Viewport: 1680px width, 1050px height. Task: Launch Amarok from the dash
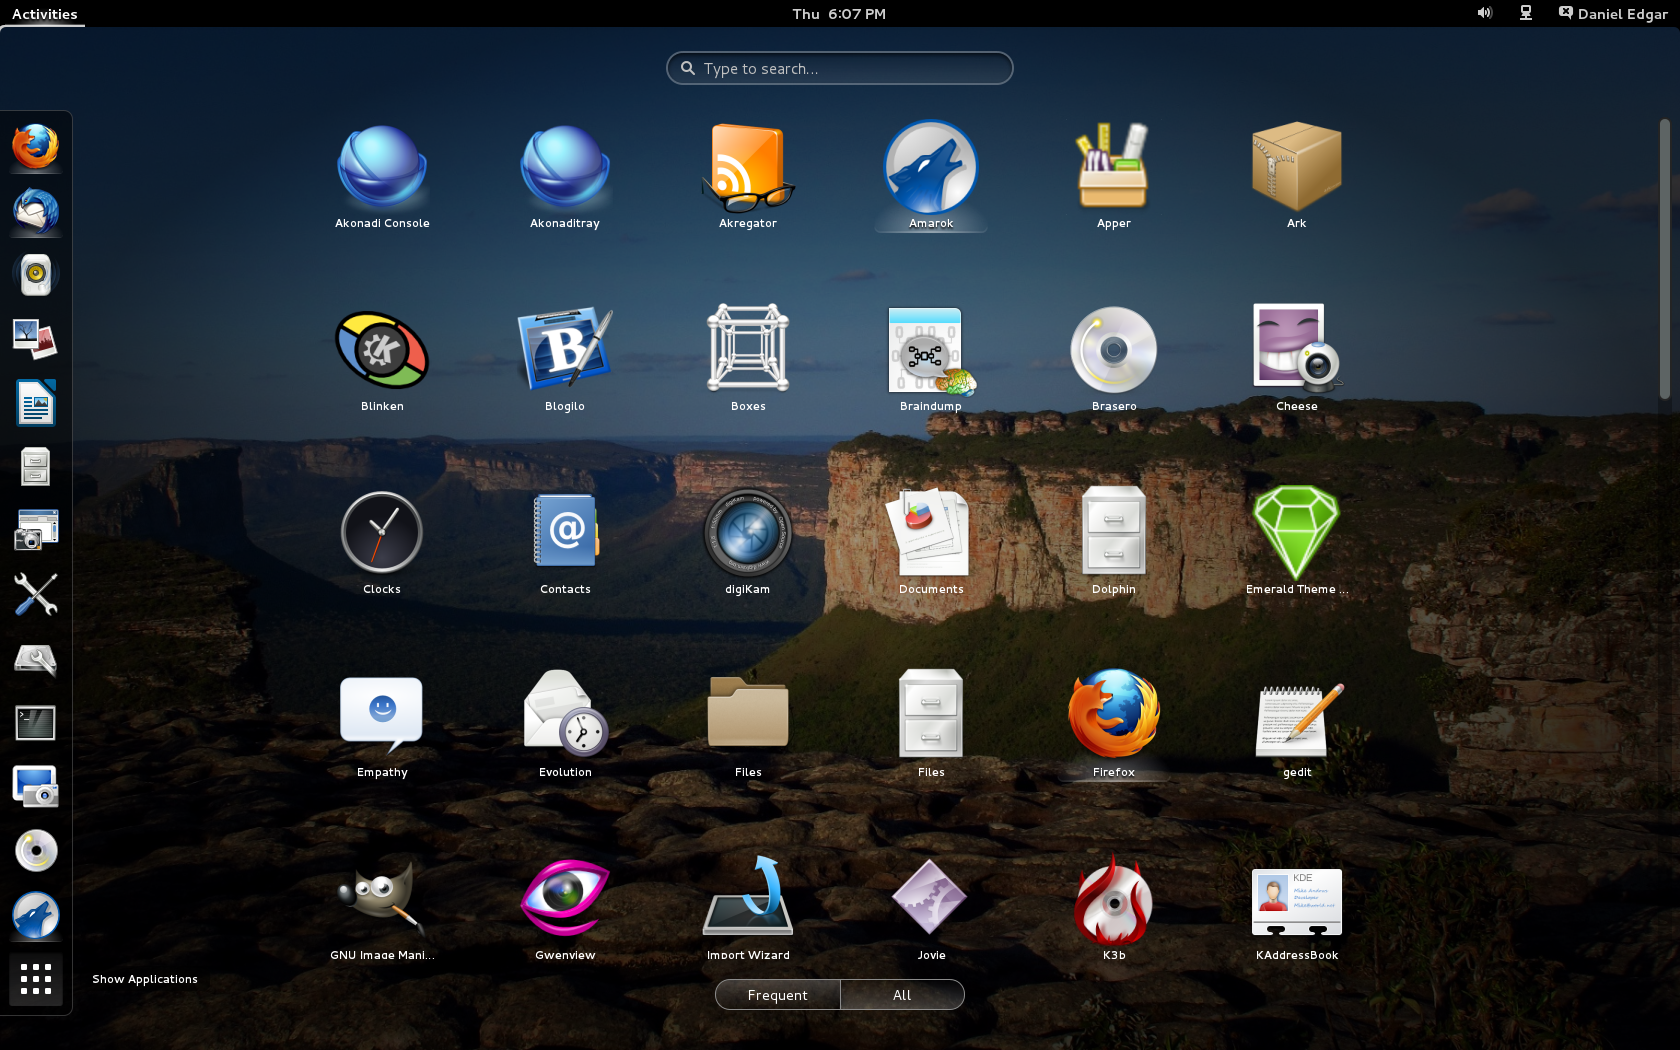coord(36,915)
